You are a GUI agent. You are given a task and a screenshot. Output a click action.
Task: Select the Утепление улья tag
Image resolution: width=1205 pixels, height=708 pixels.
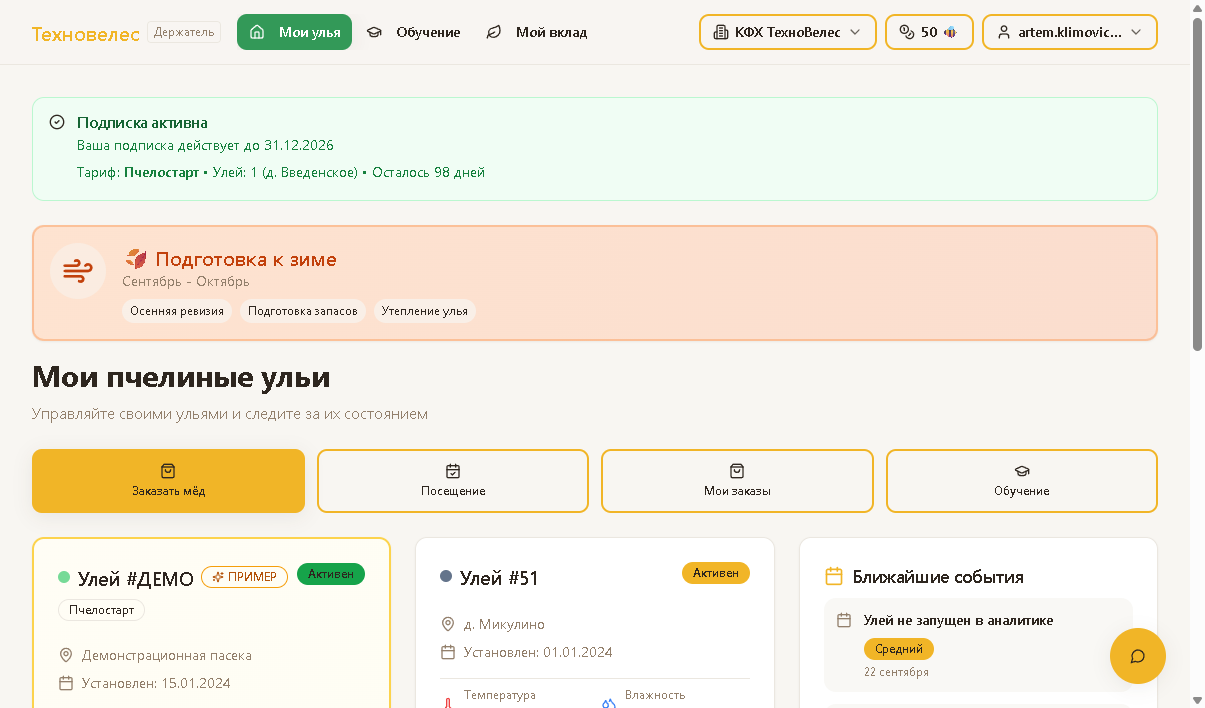(x=425, y=311)
